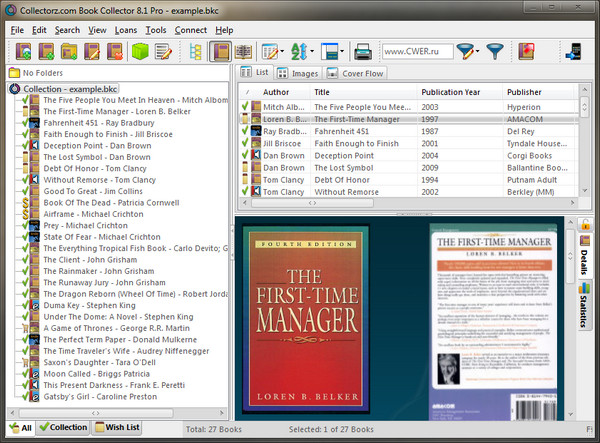
Task: Click the folder tree view icon
Action: coord(195,50)
